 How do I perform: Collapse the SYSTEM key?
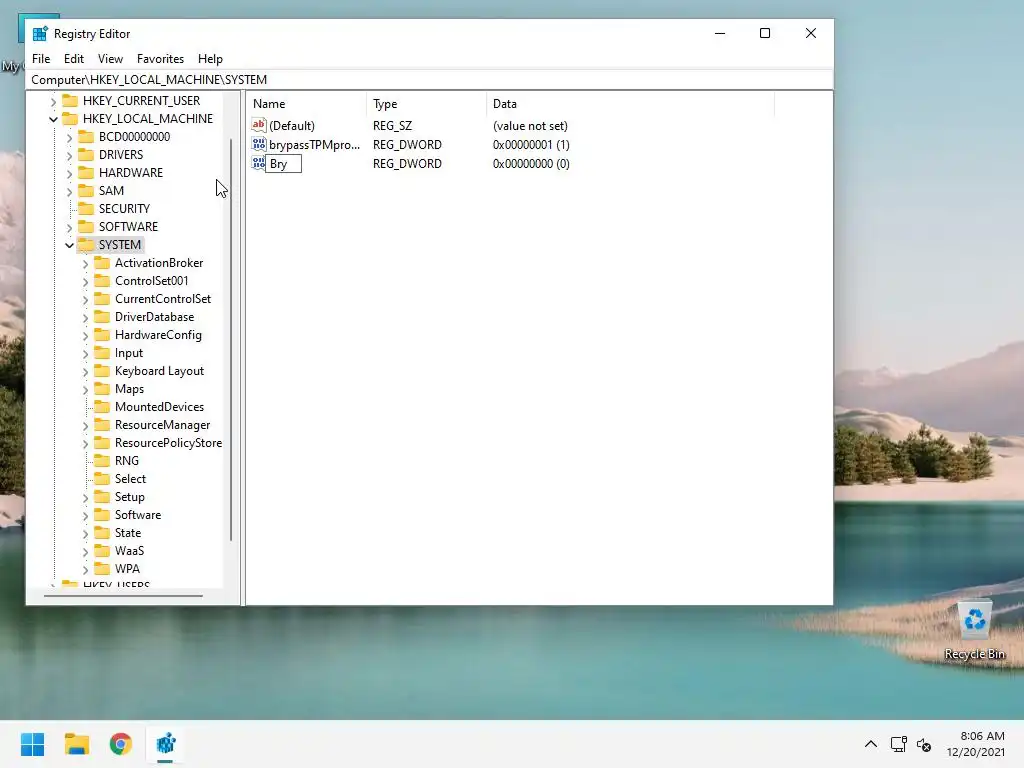pos(69,245)
